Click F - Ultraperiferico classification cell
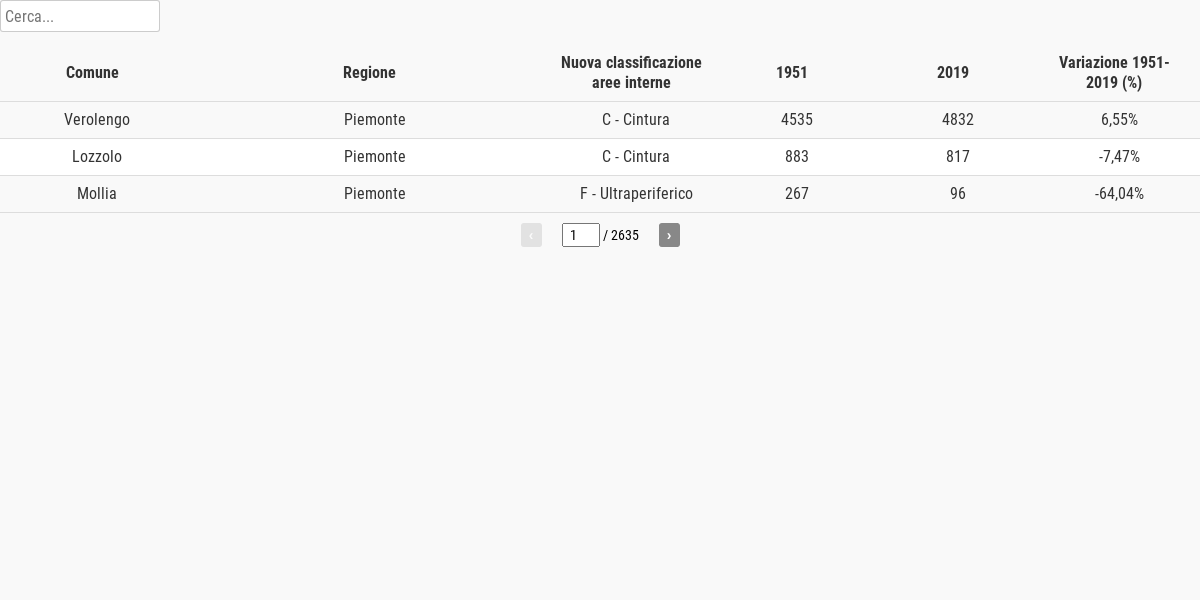This screenshot has height=600, width=1200. [x=636, y=194]
